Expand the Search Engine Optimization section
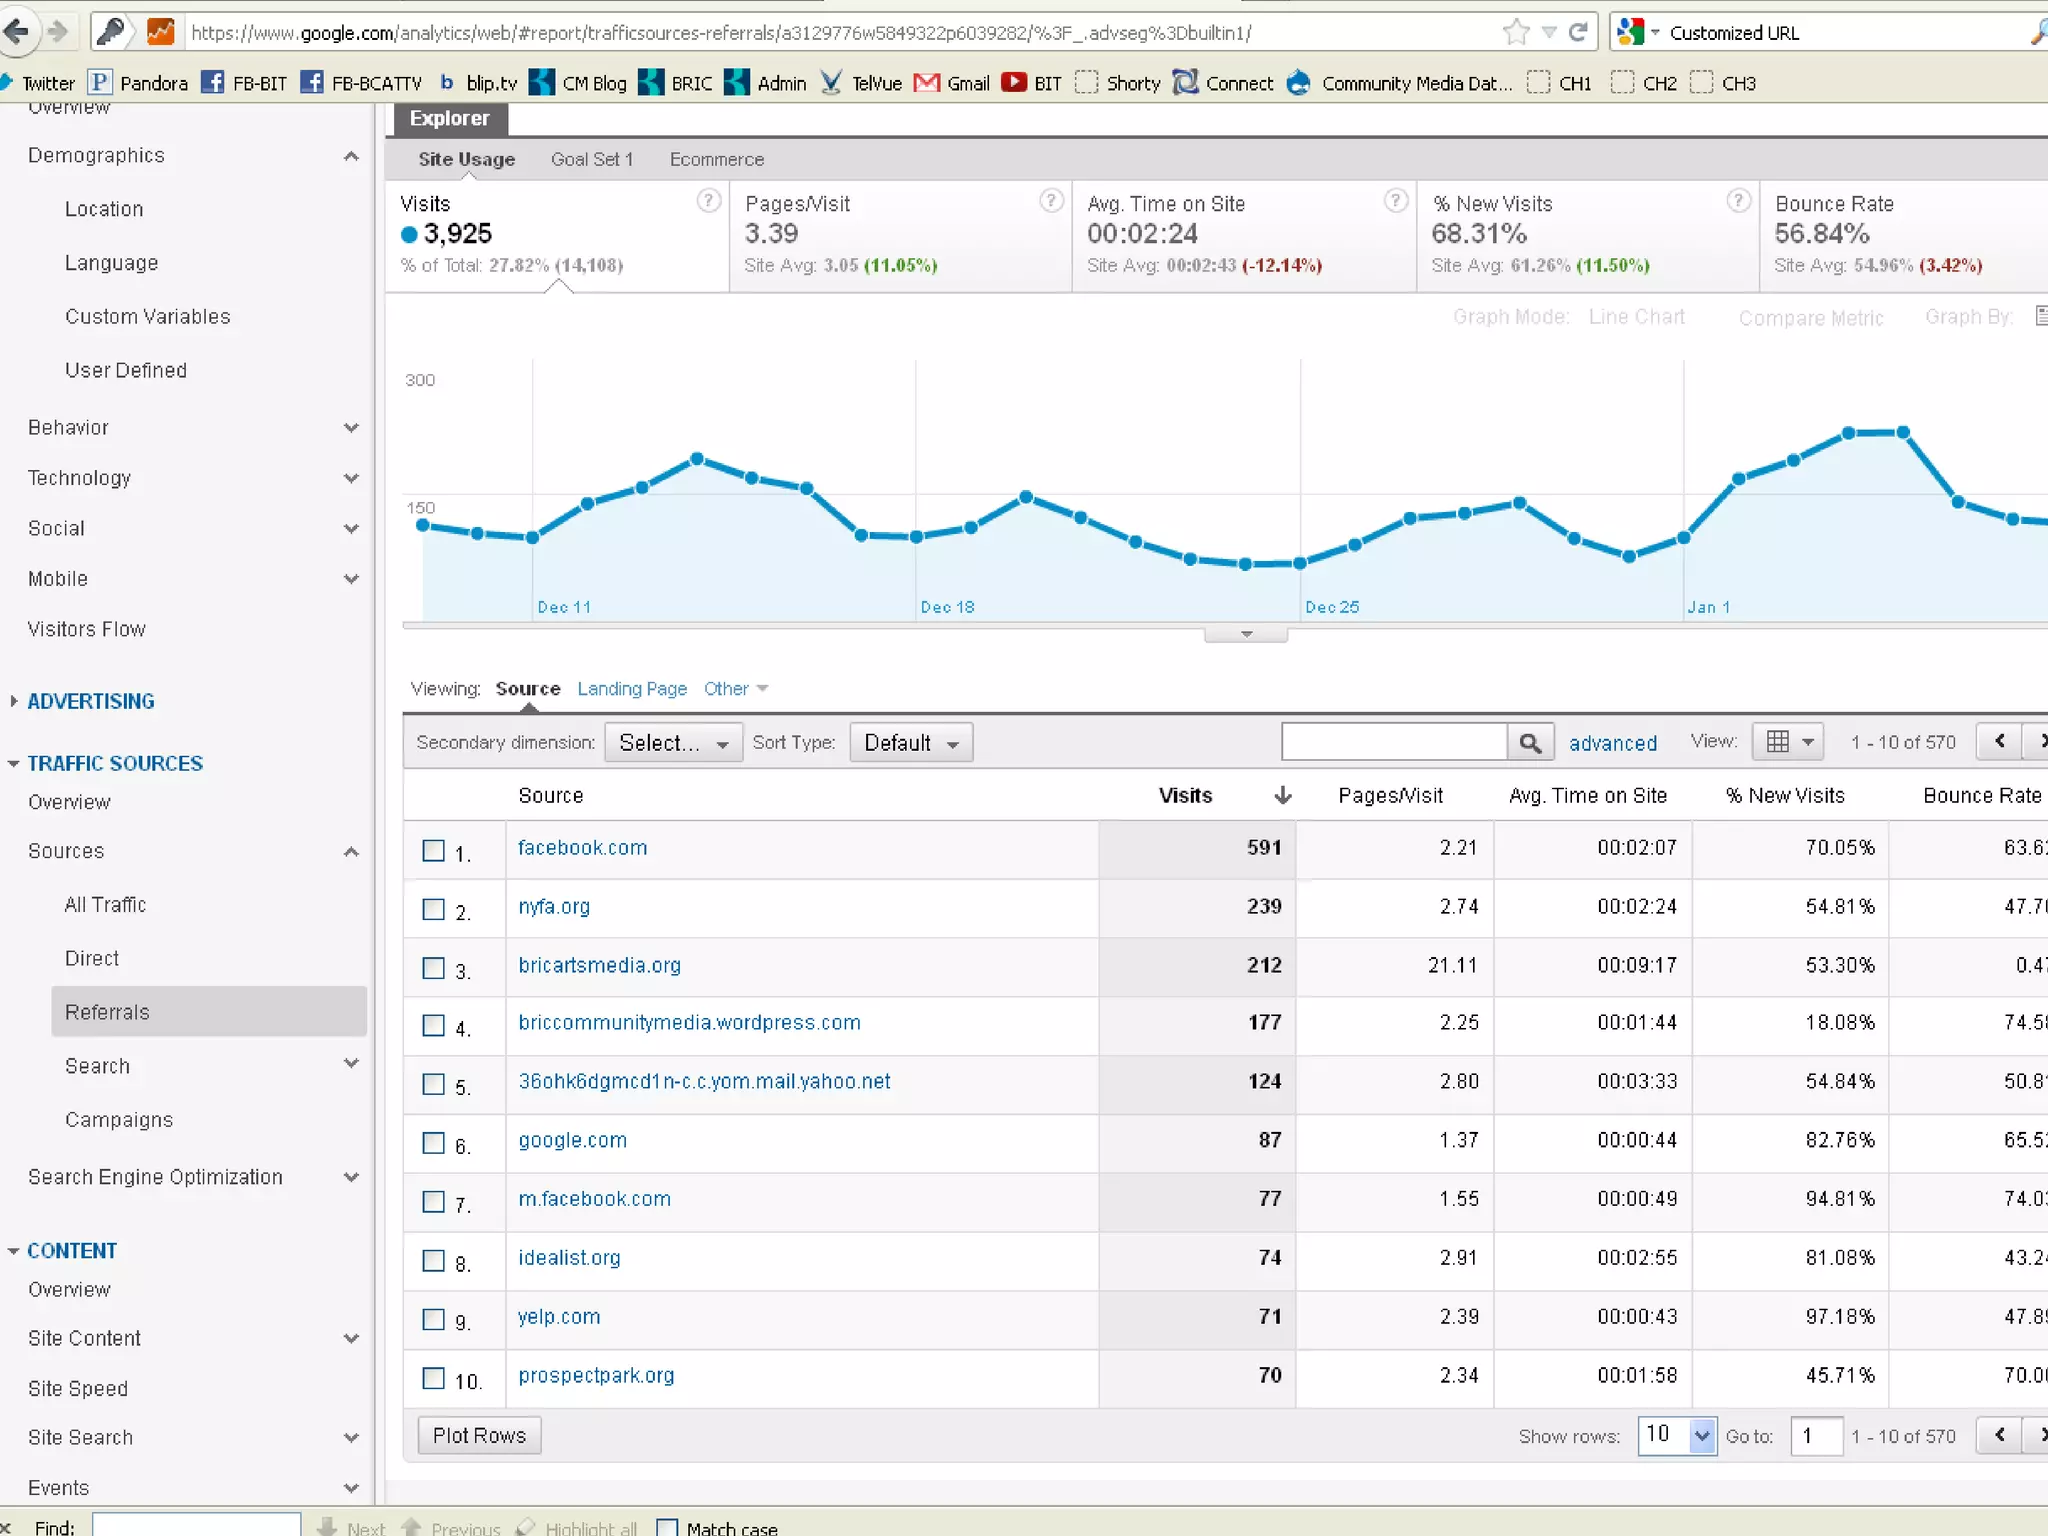Viewport: 2048px width, 1536px height. pyautogui.click(x=351, y=1177)
